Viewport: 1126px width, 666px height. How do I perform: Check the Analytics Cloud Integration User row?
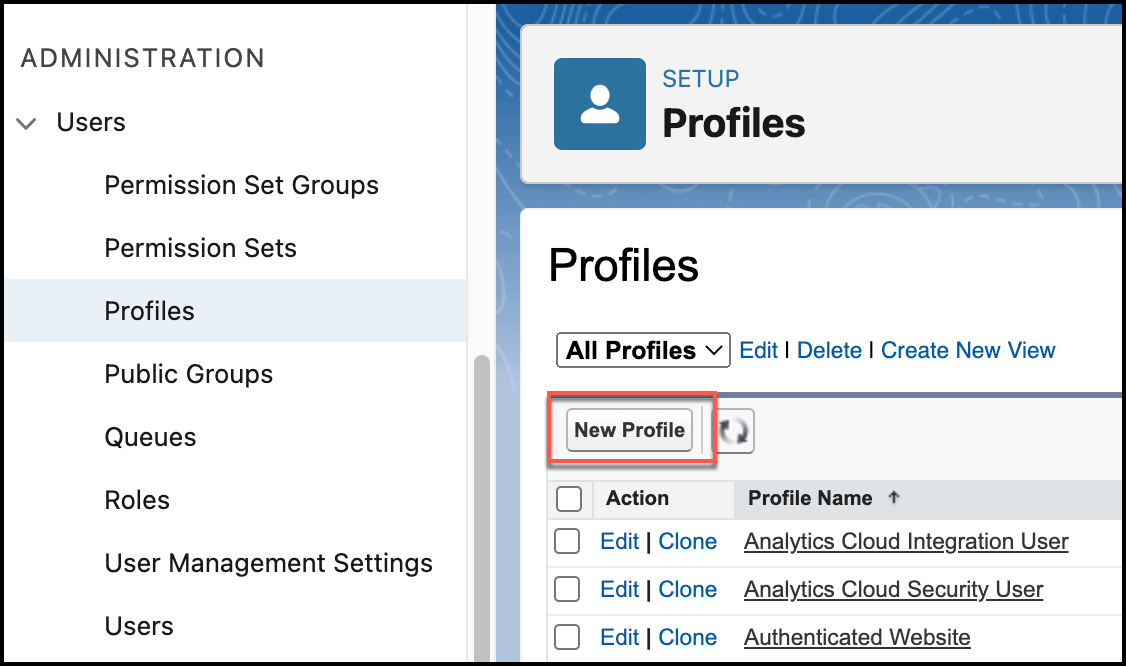(567, 542)
